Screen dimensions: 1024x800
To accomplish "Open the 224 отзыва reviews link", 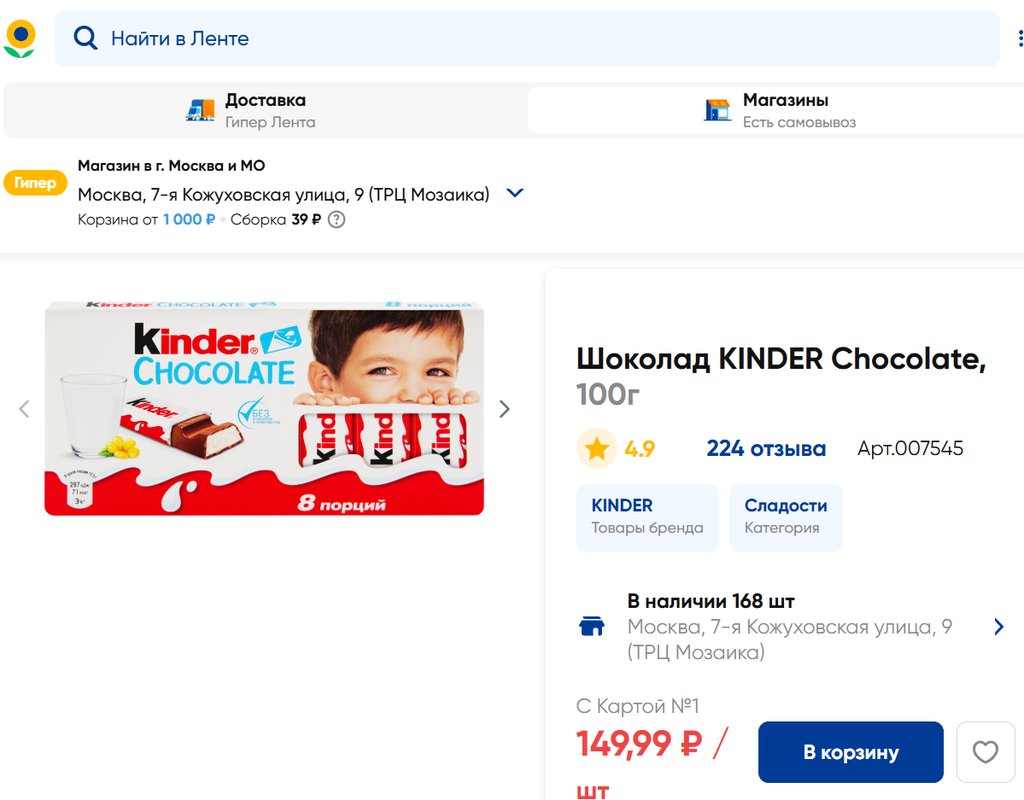I will tap(766, 449).
